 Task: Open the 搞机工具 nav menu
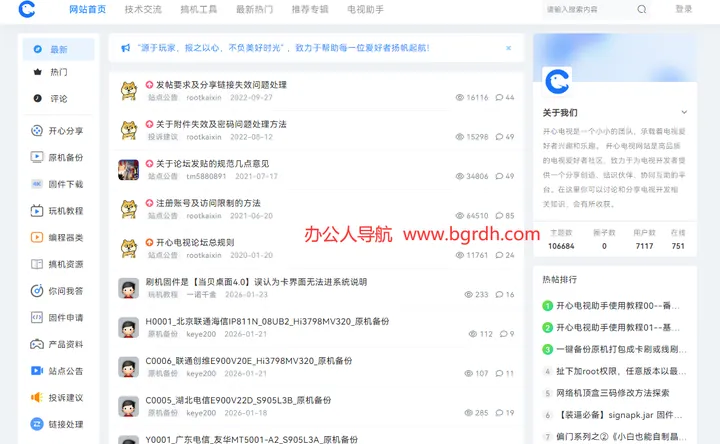coord(199,9)
